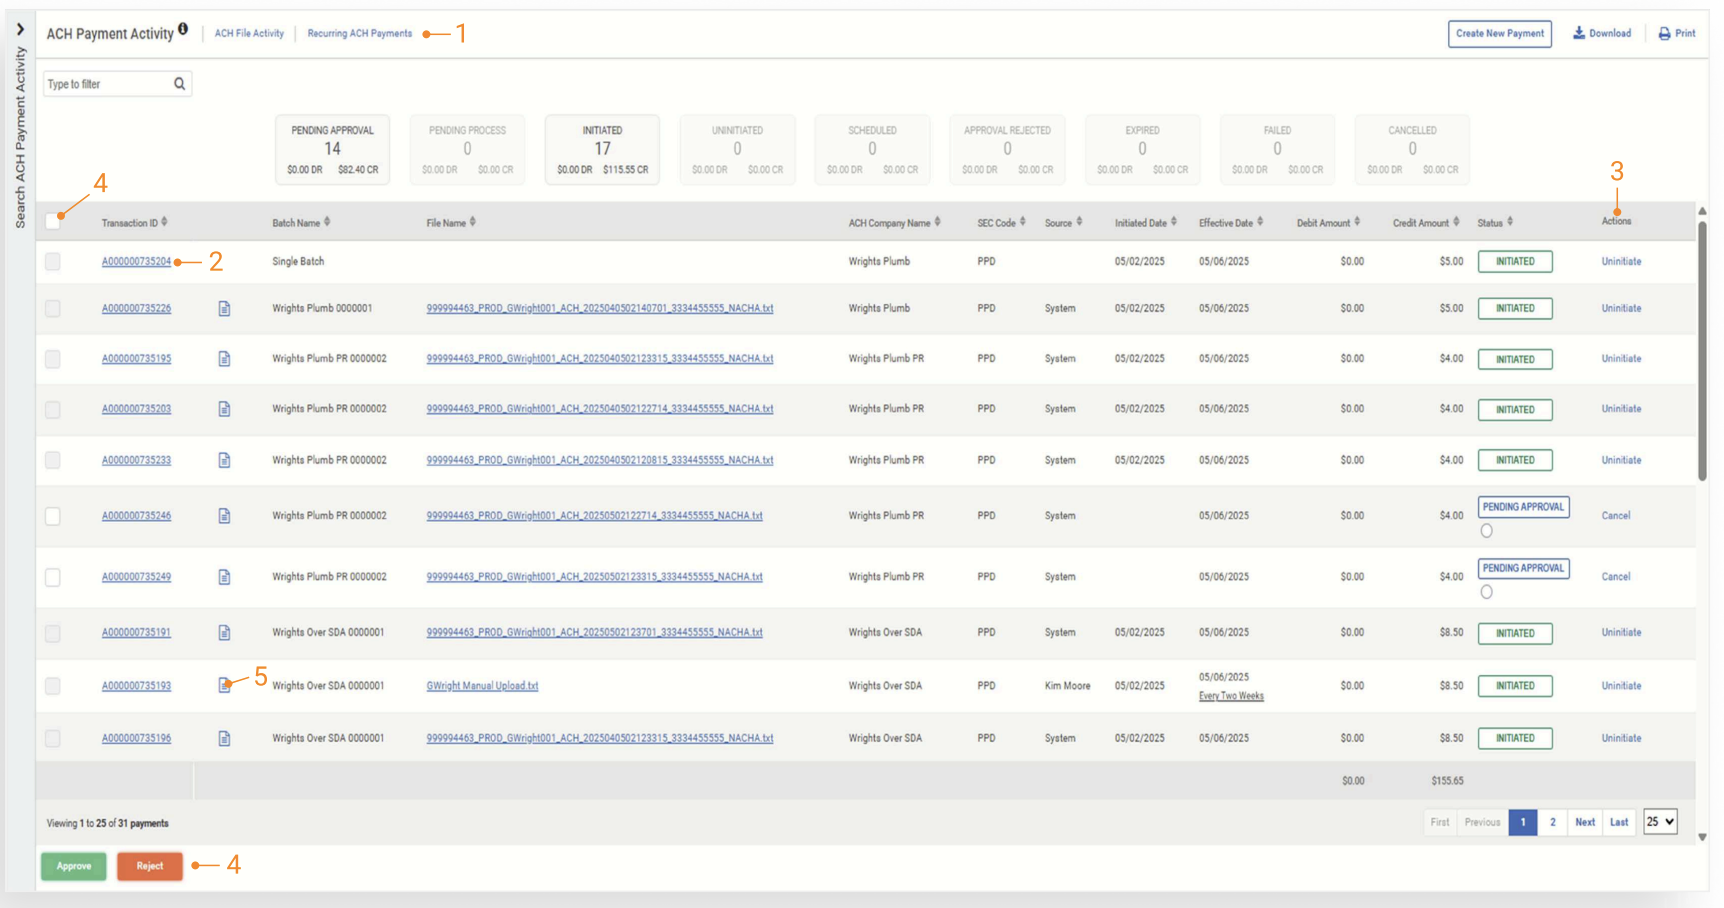This screenshot has width=1724, height=908.
Task: Select checkbox for transaction A000000735246
Action: tap(53, 517)
